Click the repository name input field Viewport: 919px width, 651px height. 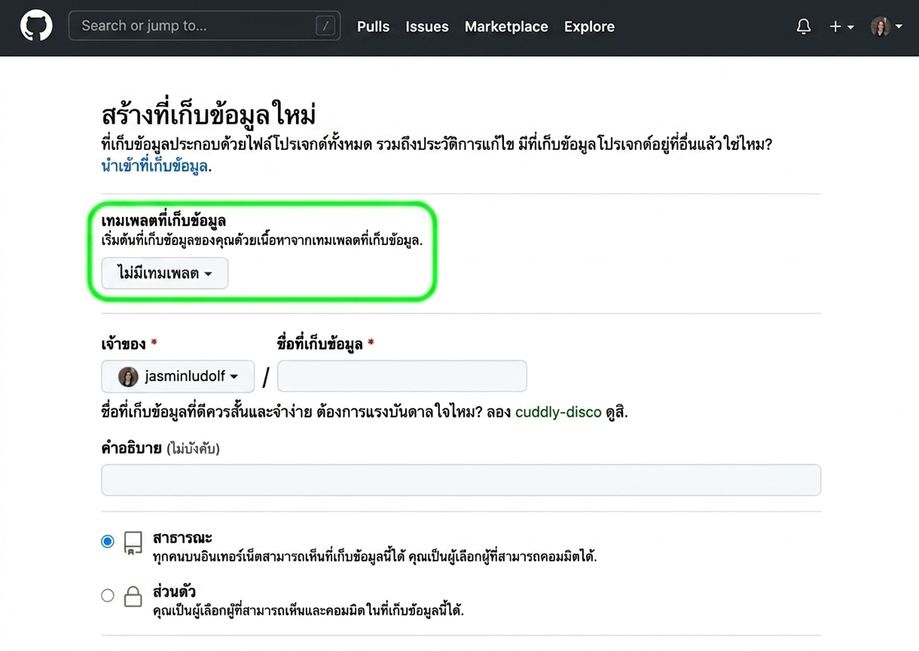coord(402,376)
